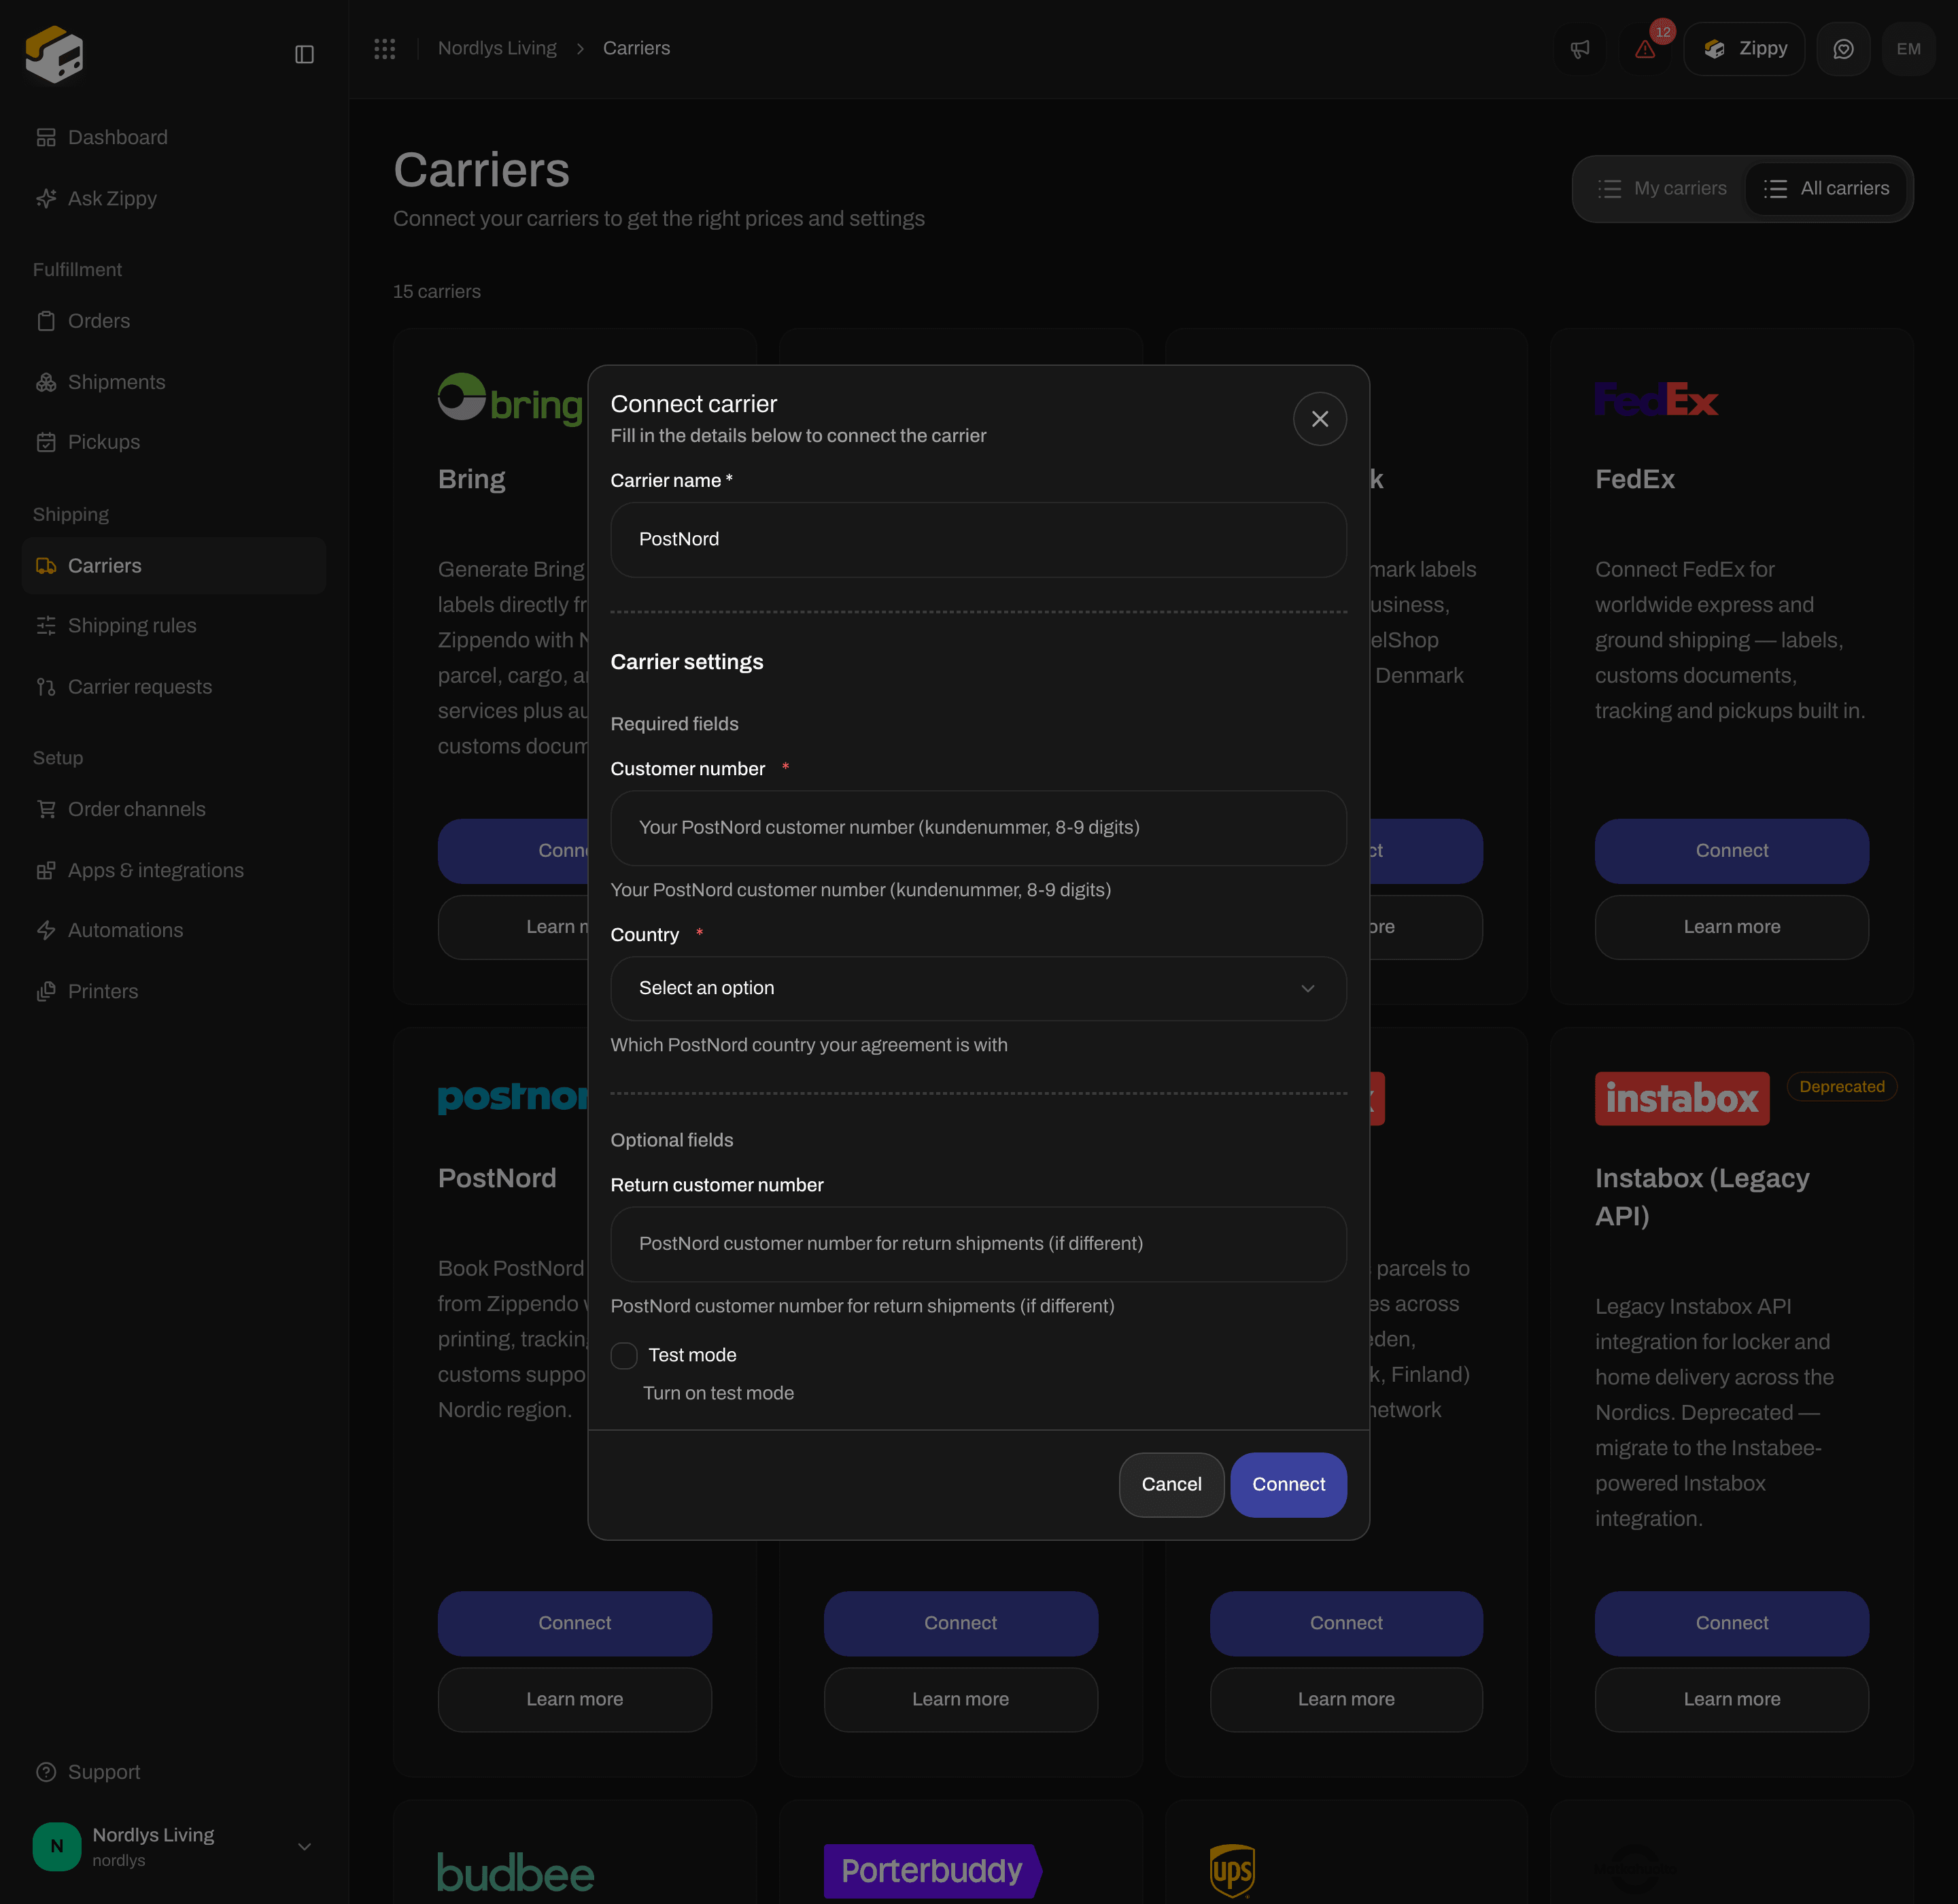This screenshot has width=1958, height=1904.
Task: Click Learn more on the PostNord card
Action: point(574,1699)
